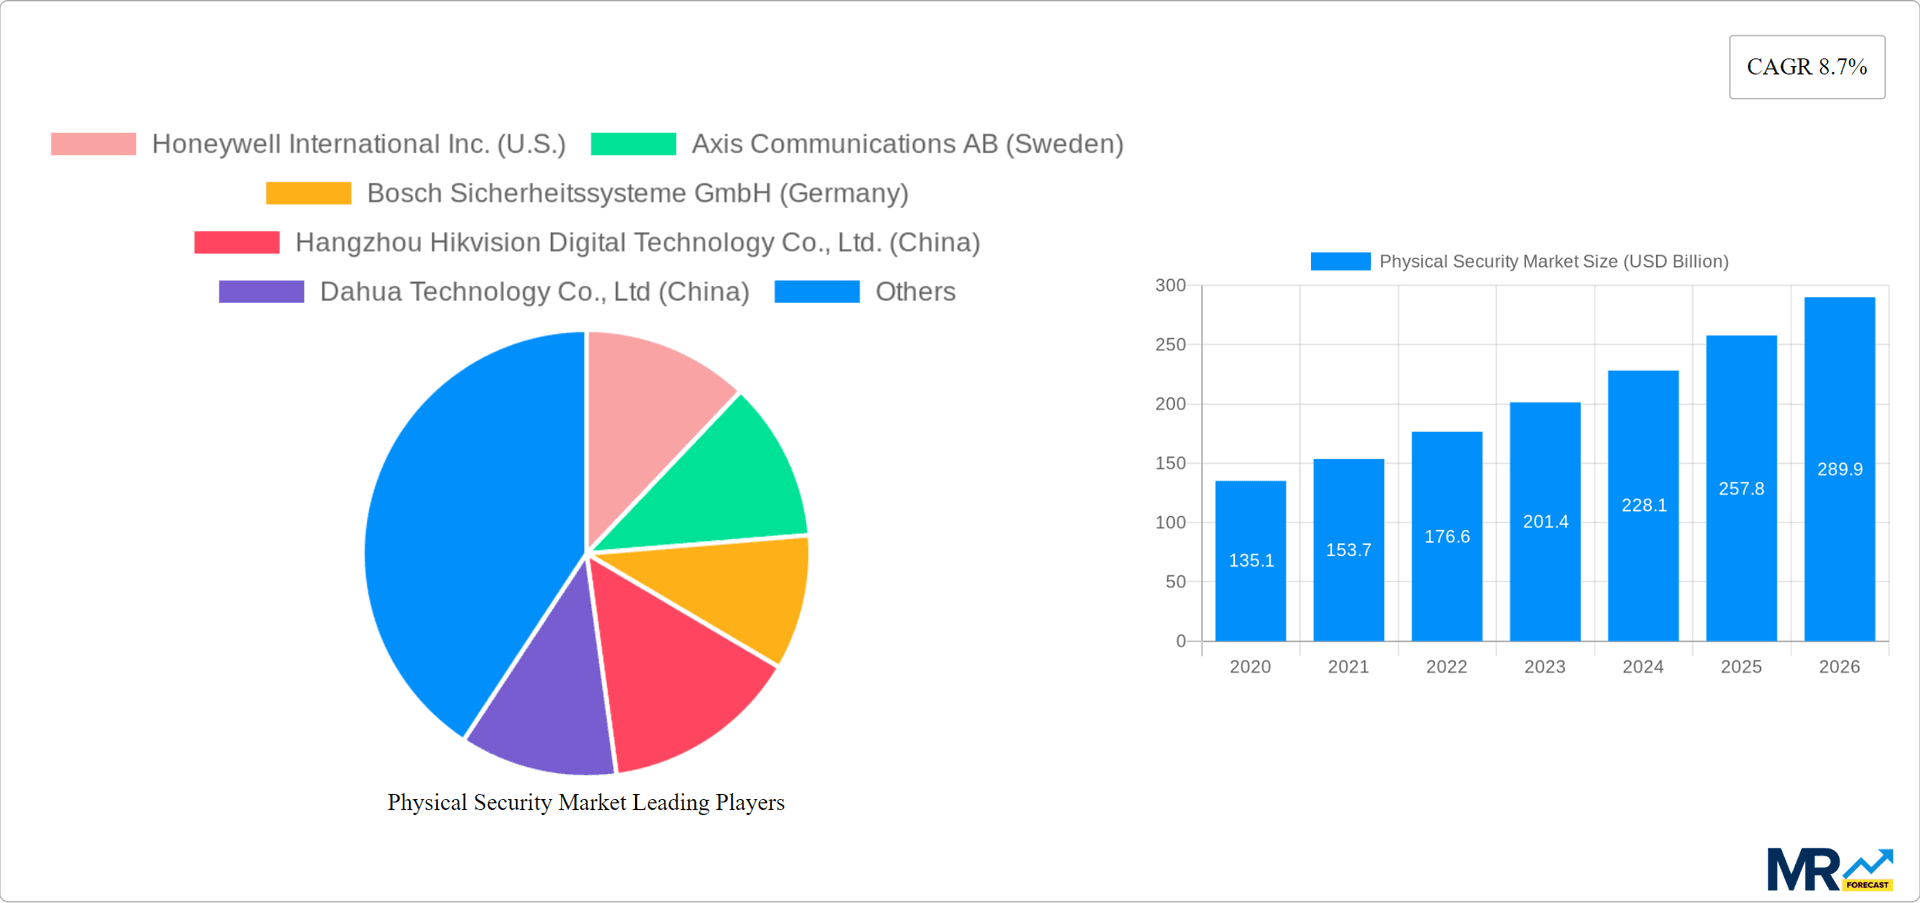Screen dimensions: 1920x903
Task: Click the Axis Communications green legend swatch
Action: click(x=634, y=144)
